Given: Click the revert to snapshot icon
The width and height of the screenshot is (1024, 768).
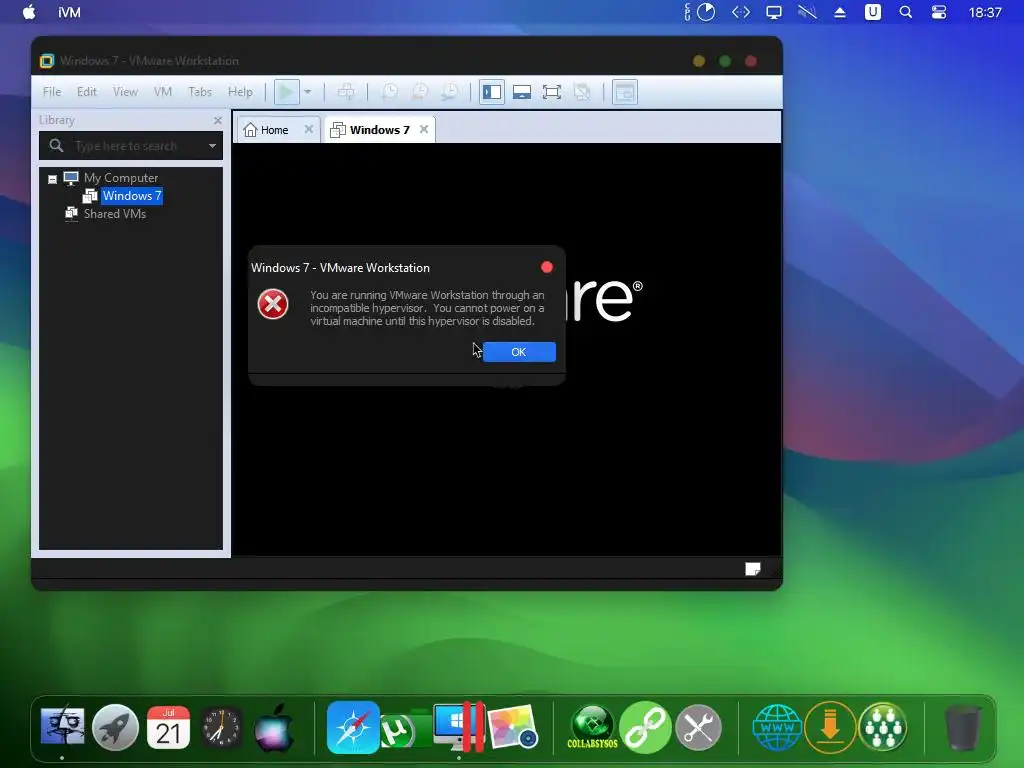Looking at the screenshot, I should click(x=419, y=92).
